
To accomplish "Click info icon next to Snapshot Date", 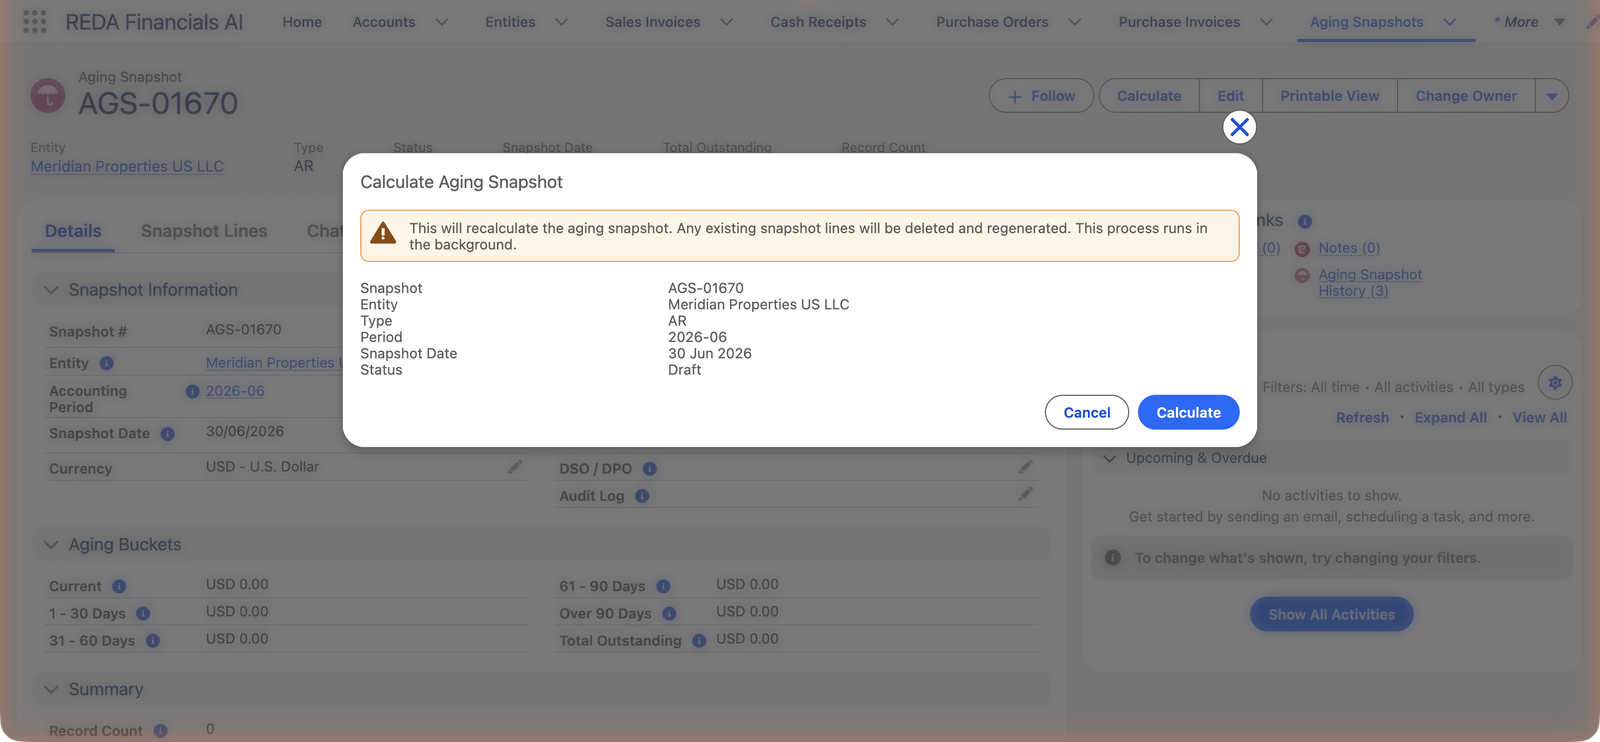I will point(168,434).
